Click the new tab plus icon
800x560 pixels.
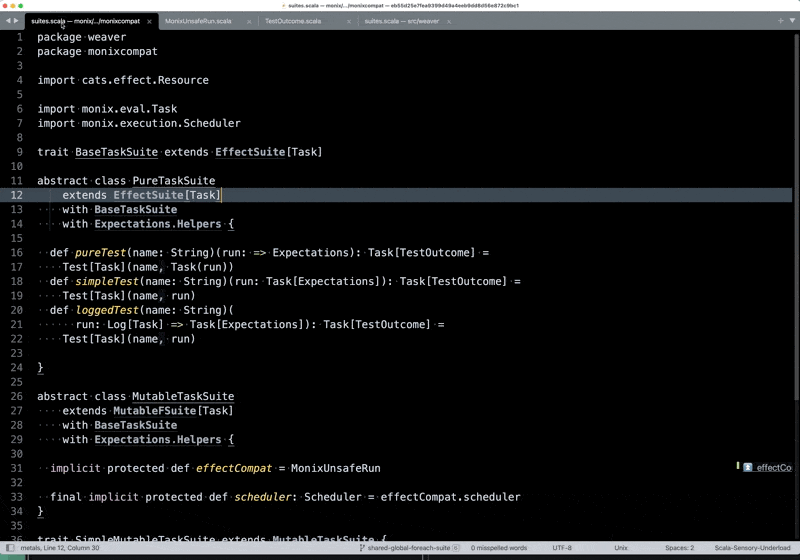pos(780,20)
